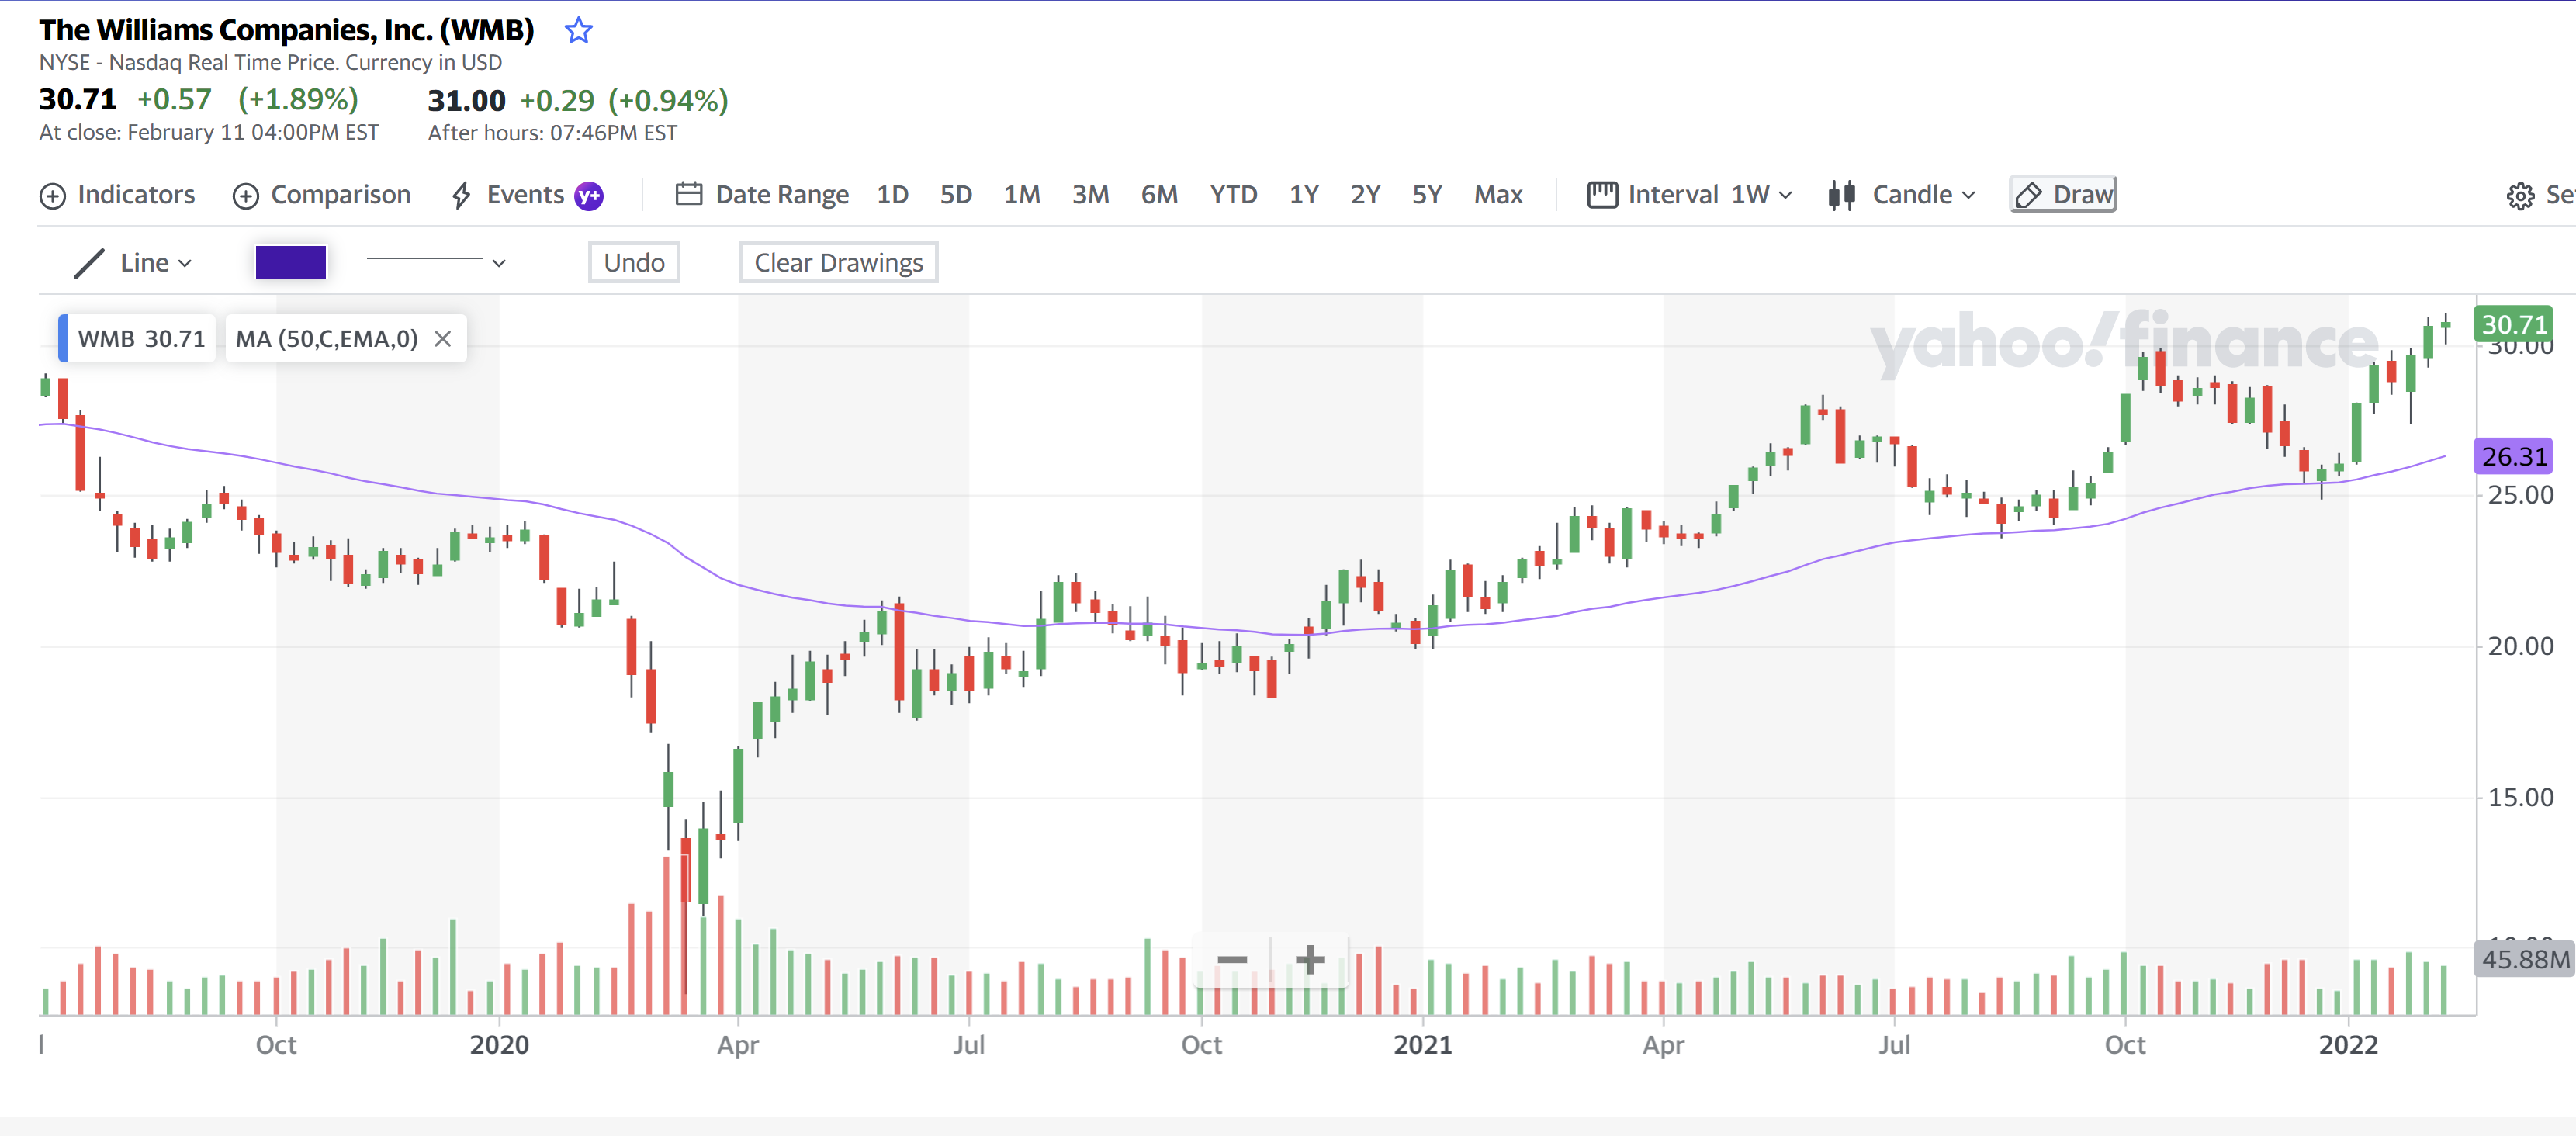
Task: Zoom out chart with minus button
Action: [x=1232, y=960]
